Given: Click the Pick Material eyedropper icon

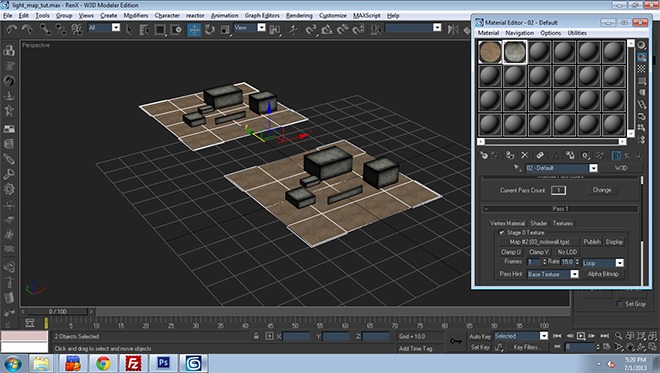Looking at the screenshot, I should pyautogui.click(x=518, y=168).
